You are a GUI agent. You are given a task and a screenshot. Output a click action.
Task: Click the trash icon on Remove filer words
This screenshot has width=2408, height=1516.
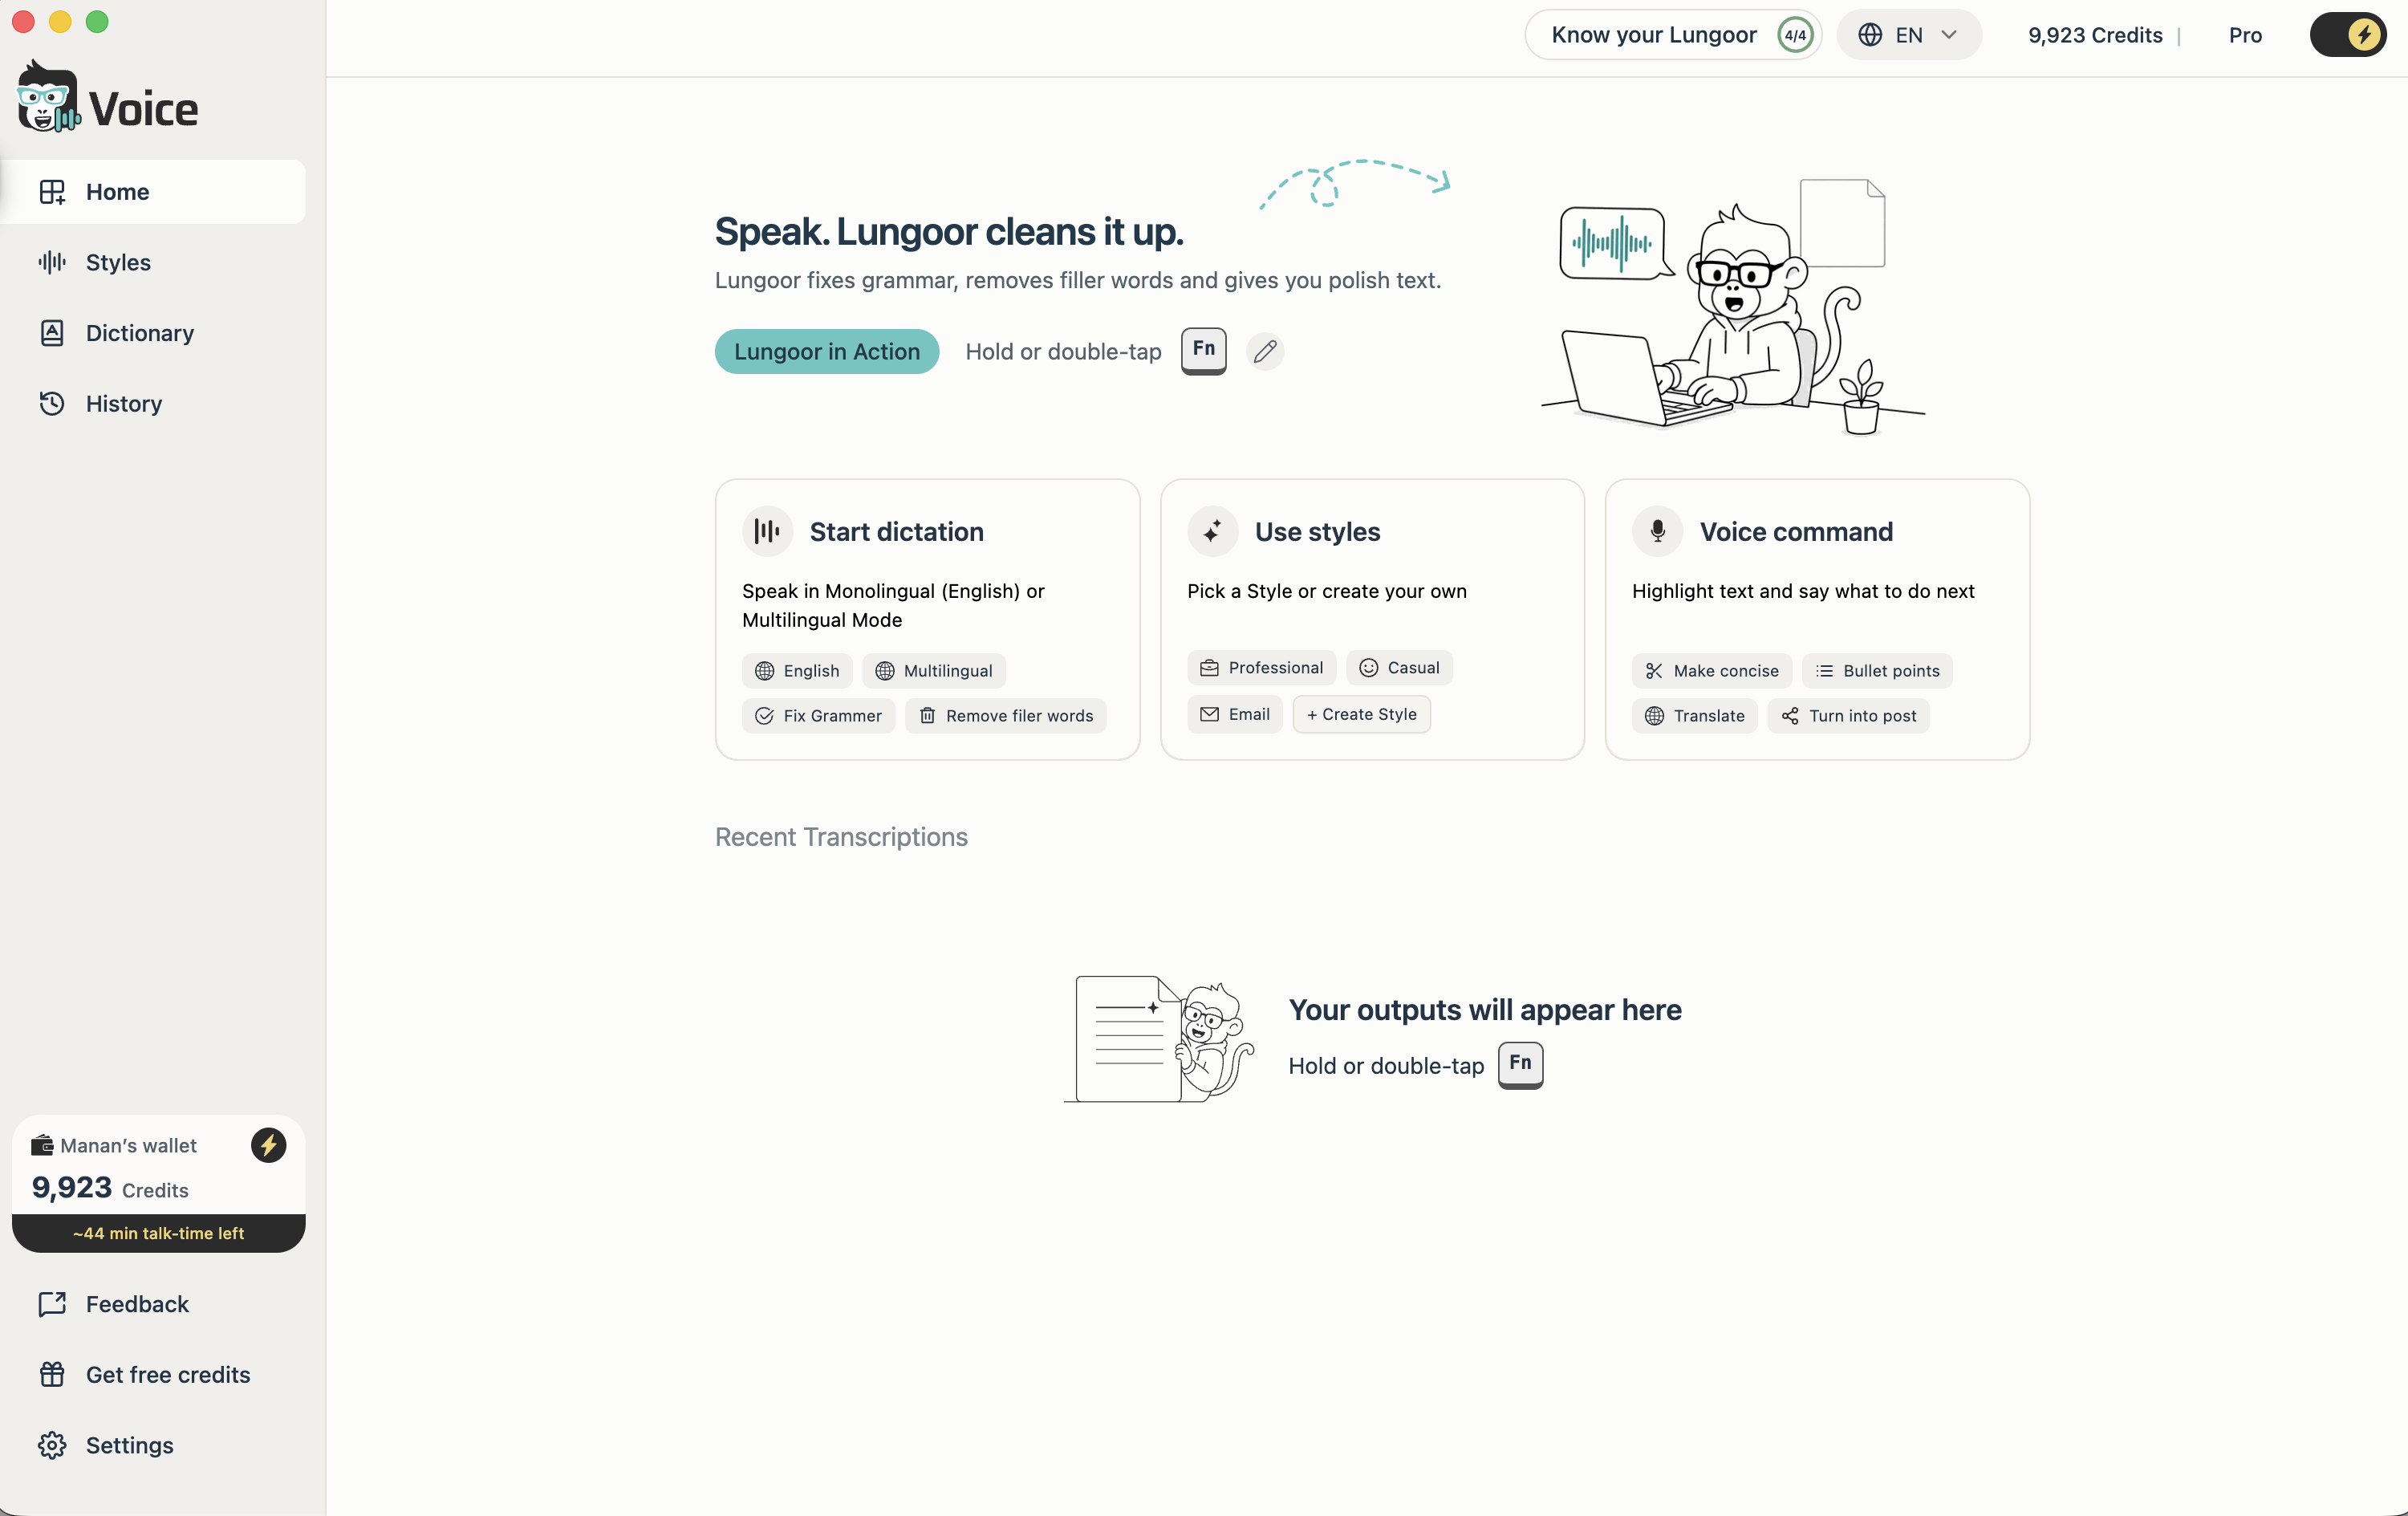[927, 716]
